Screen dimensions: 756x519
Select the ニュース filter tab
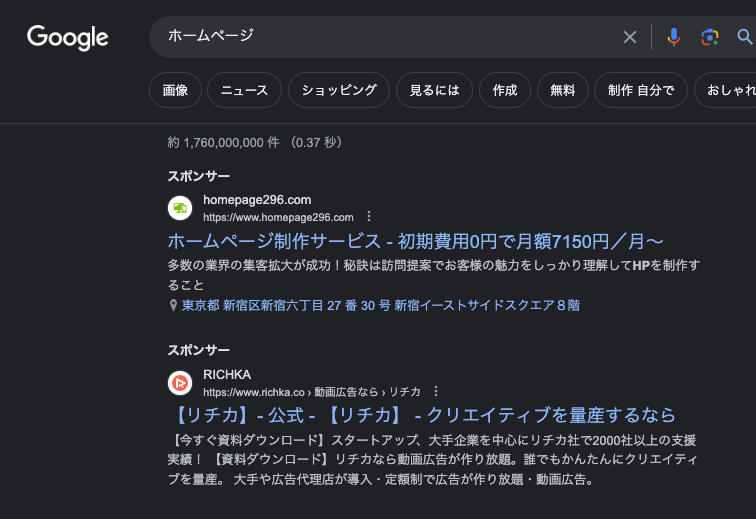pos(245,90)
